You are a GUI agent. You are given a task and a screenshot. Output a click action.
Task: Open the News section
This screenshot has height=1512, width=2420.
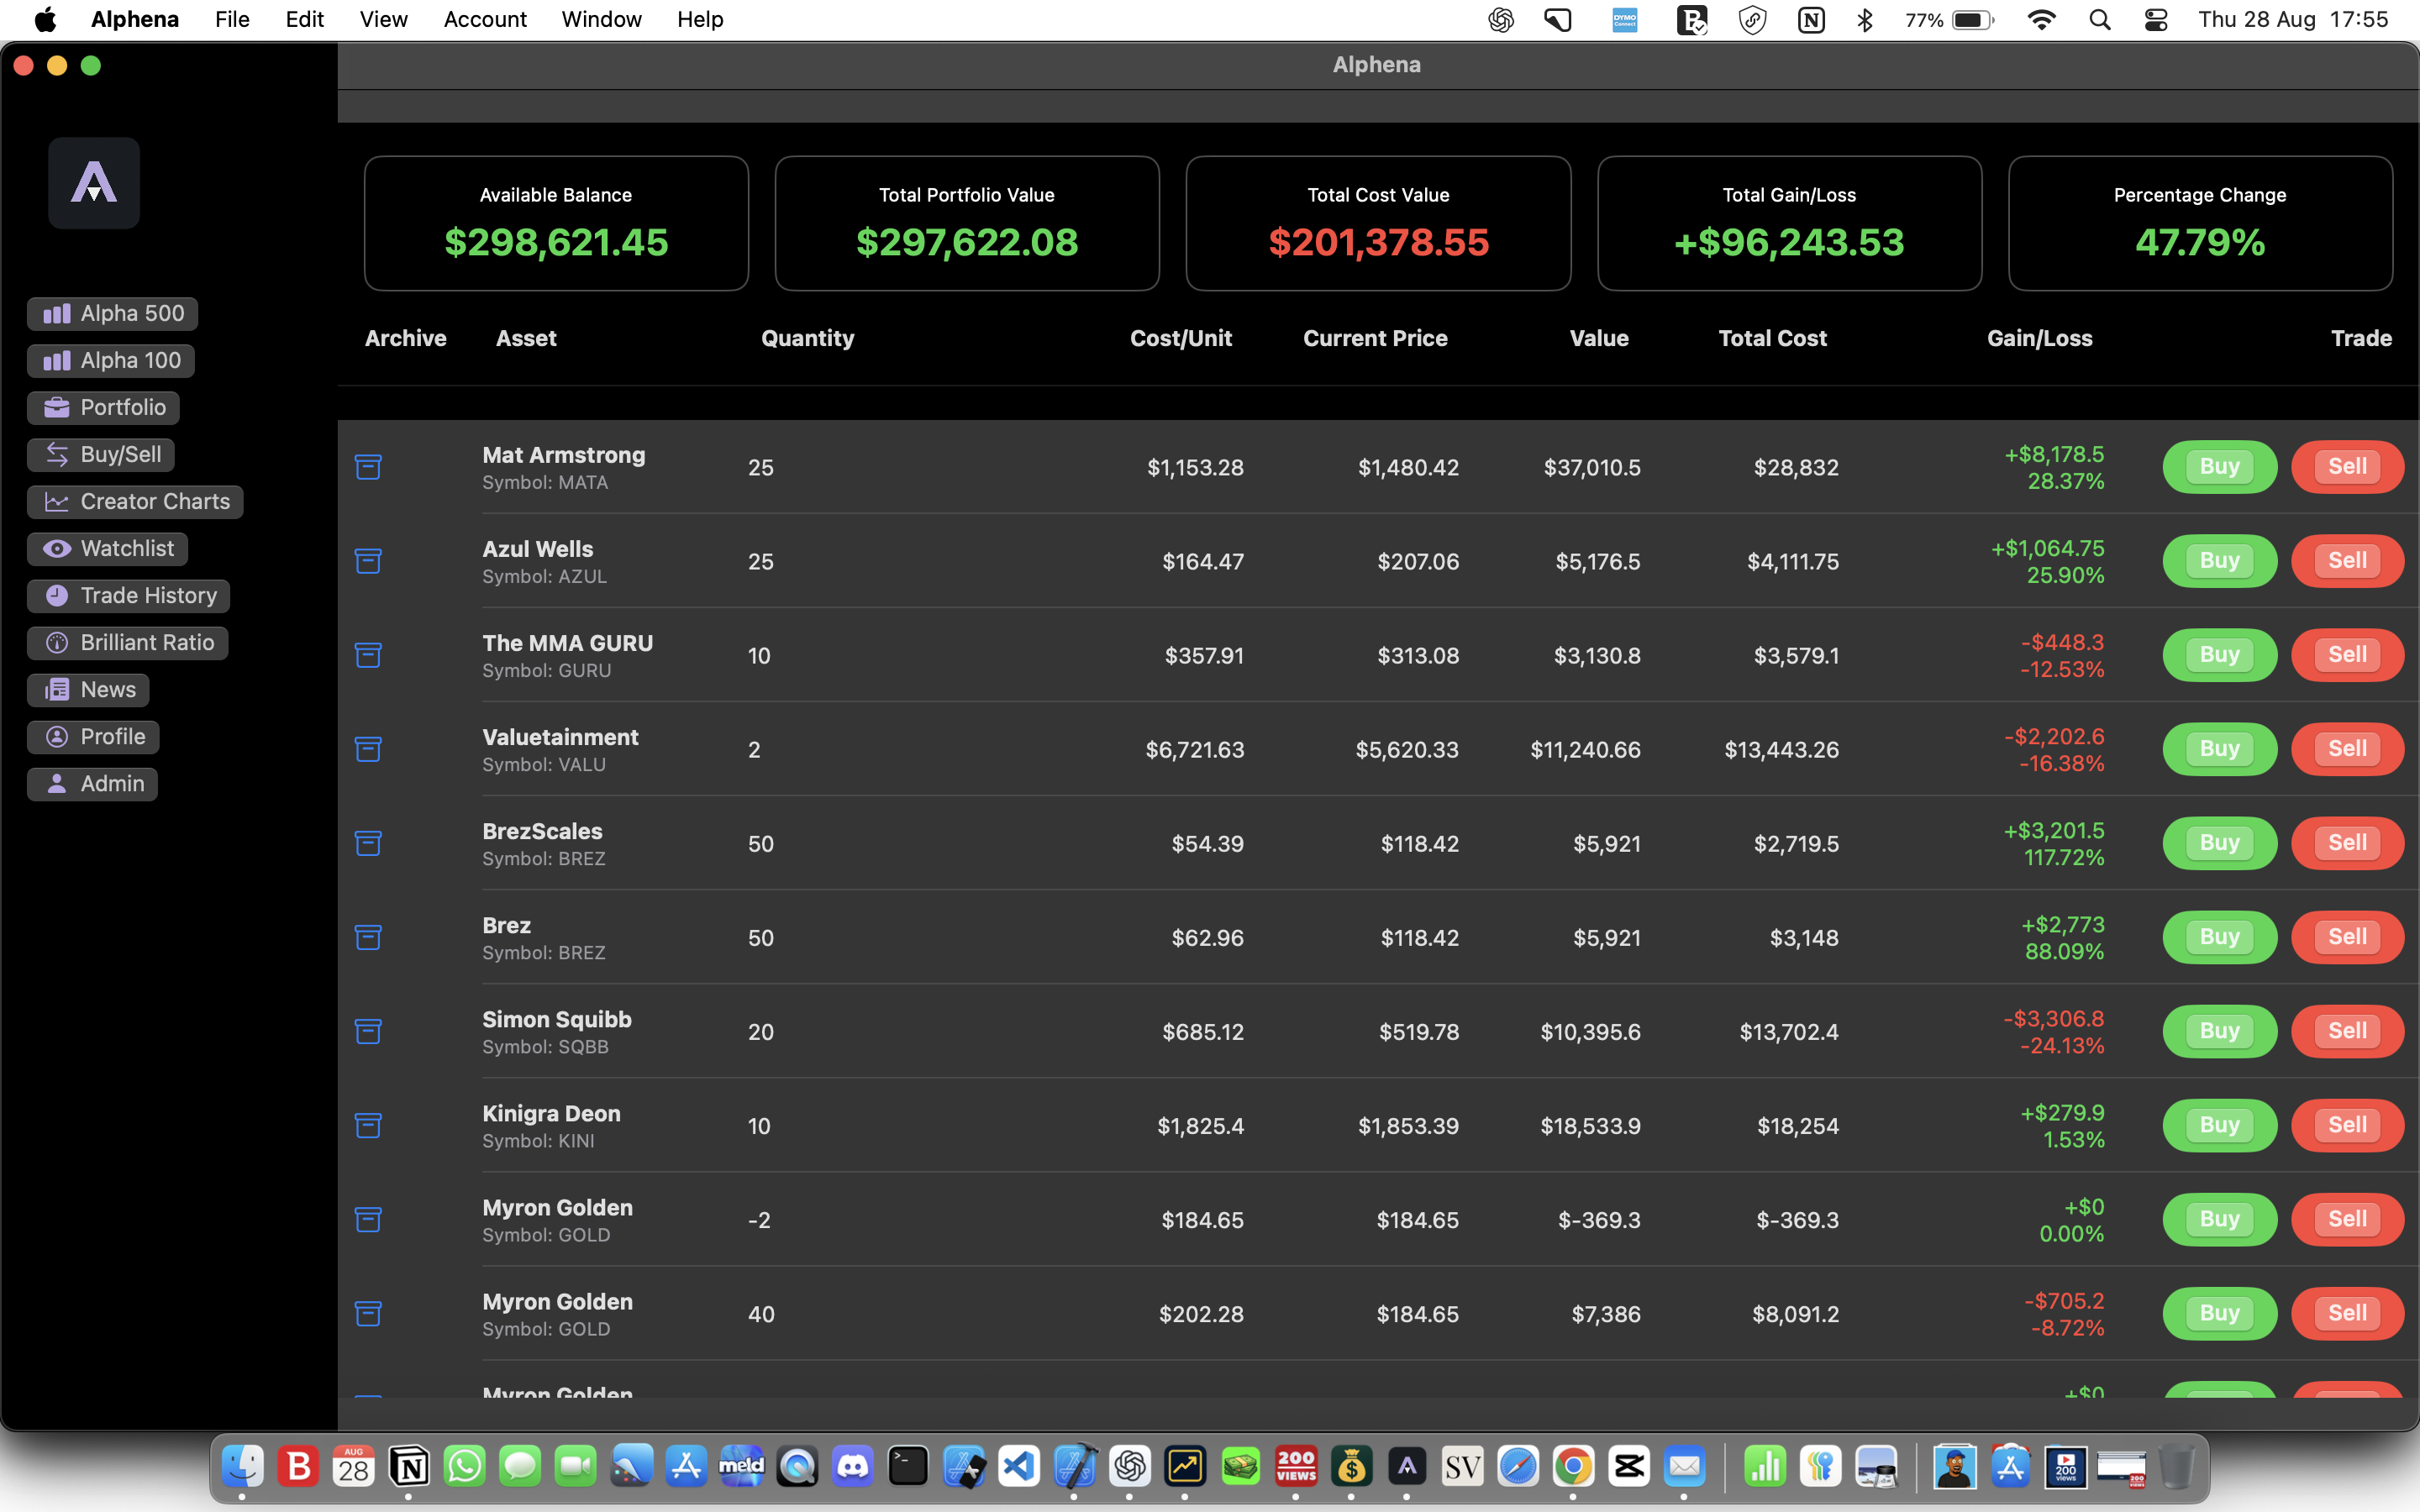[x=88, y=690]
